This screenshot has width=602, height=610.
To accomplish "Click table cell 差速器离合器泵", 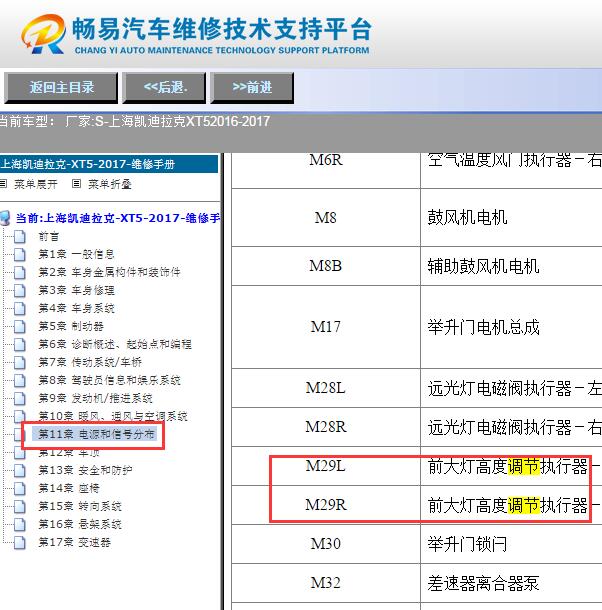I will (x=511, y=583).
